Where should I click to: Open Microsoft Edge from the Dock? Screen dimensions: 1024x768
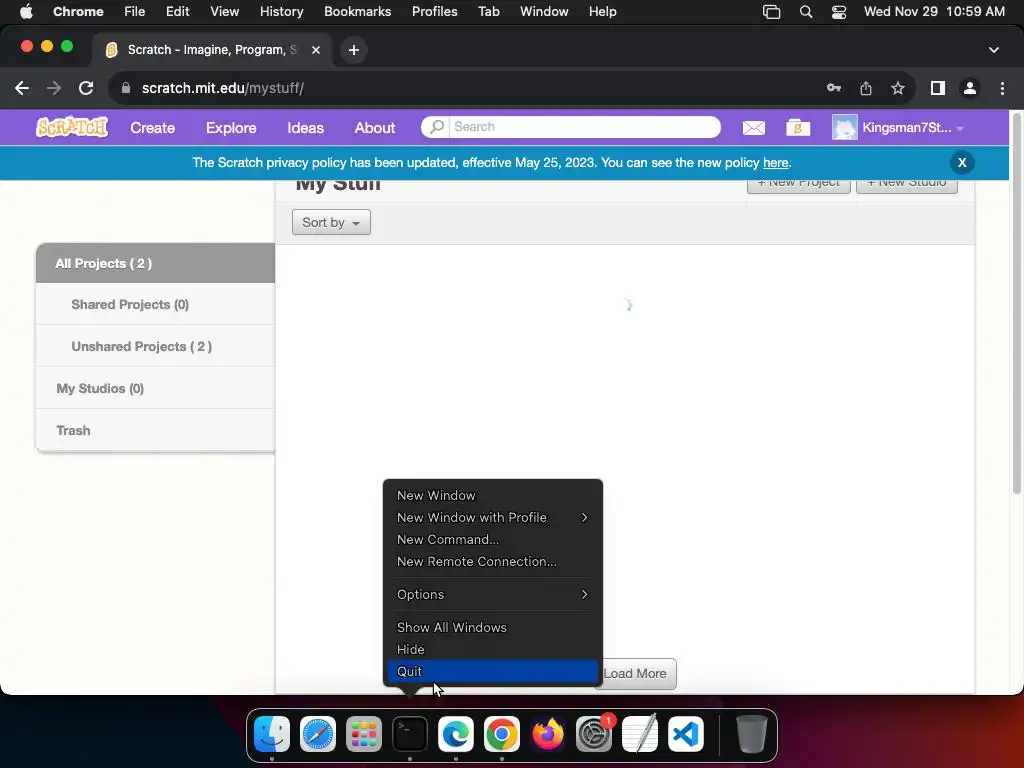[x=456, y=733]
